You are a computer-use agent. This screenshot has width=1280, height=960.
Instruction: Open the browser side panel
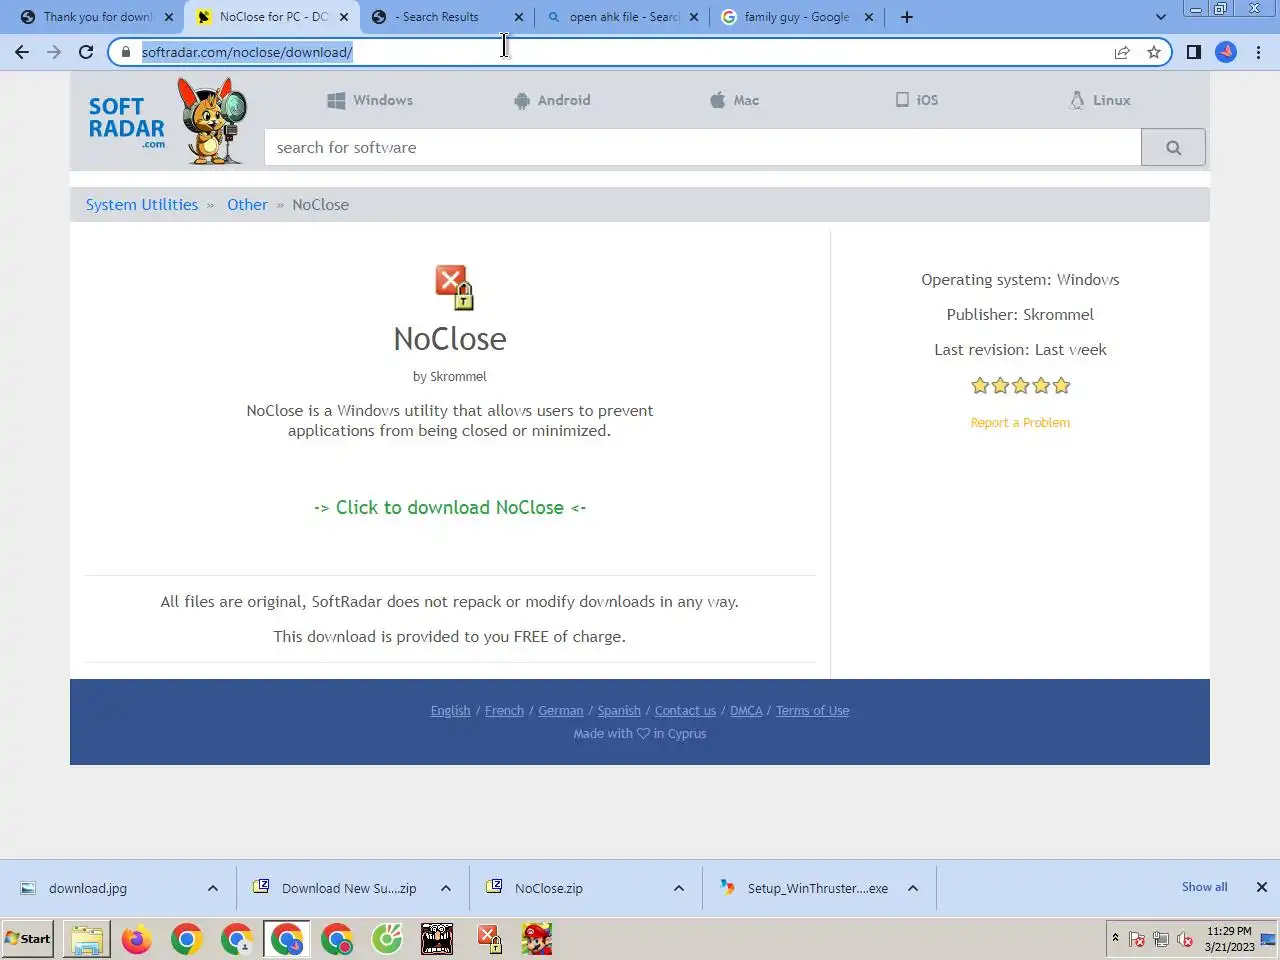1193,52
